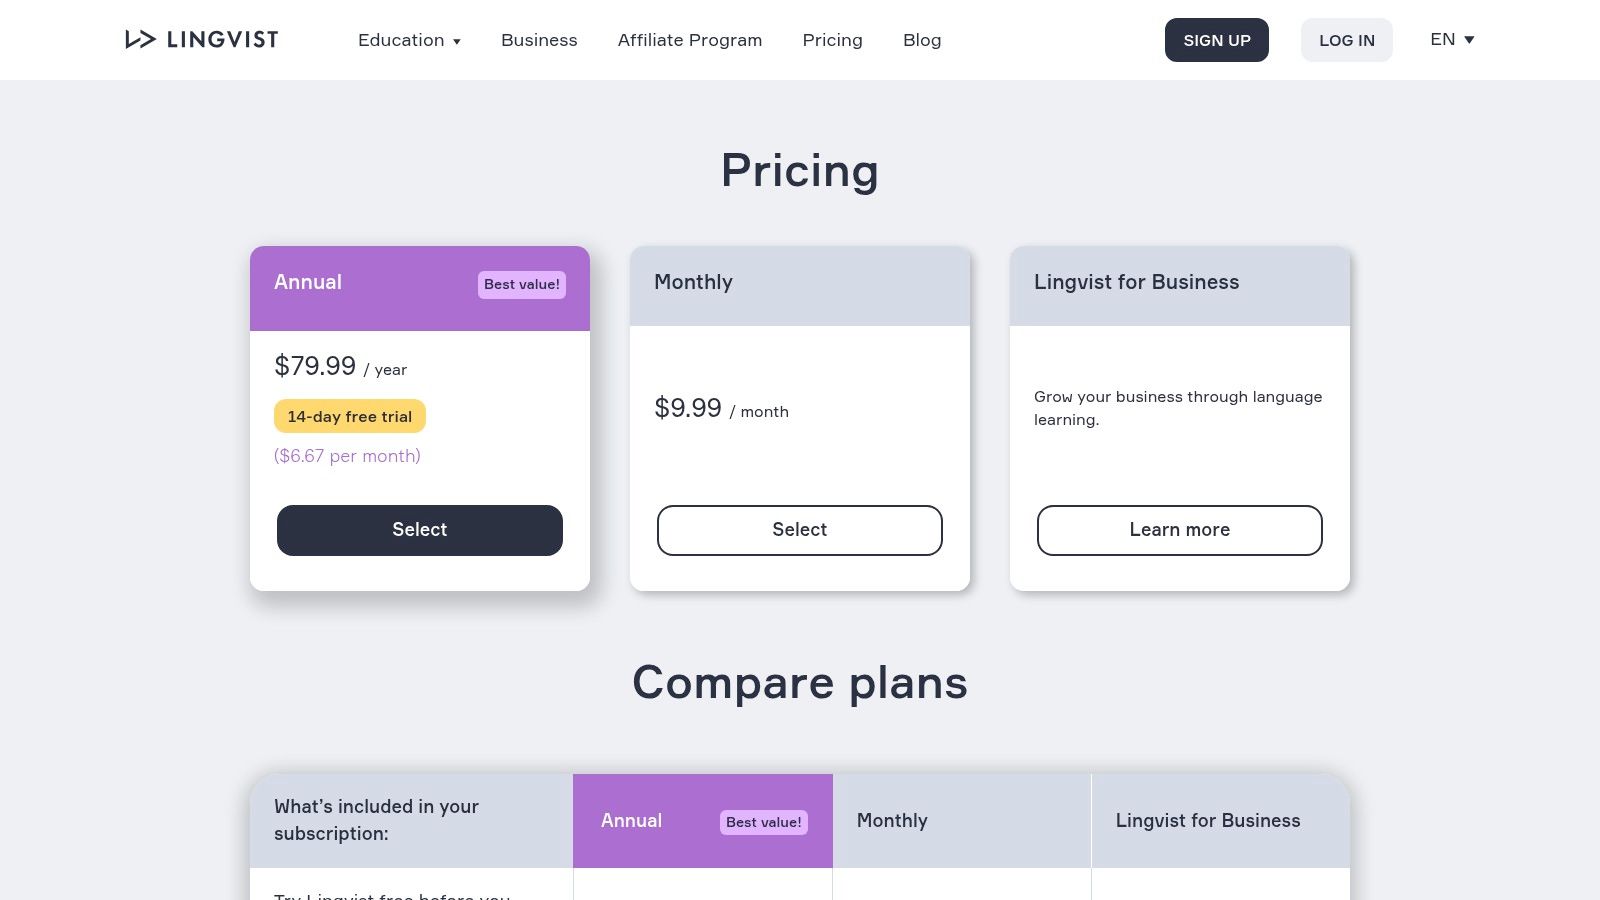Select the Monthly plan
Screen dimensions: 1600x900
[x=799, y=530]
